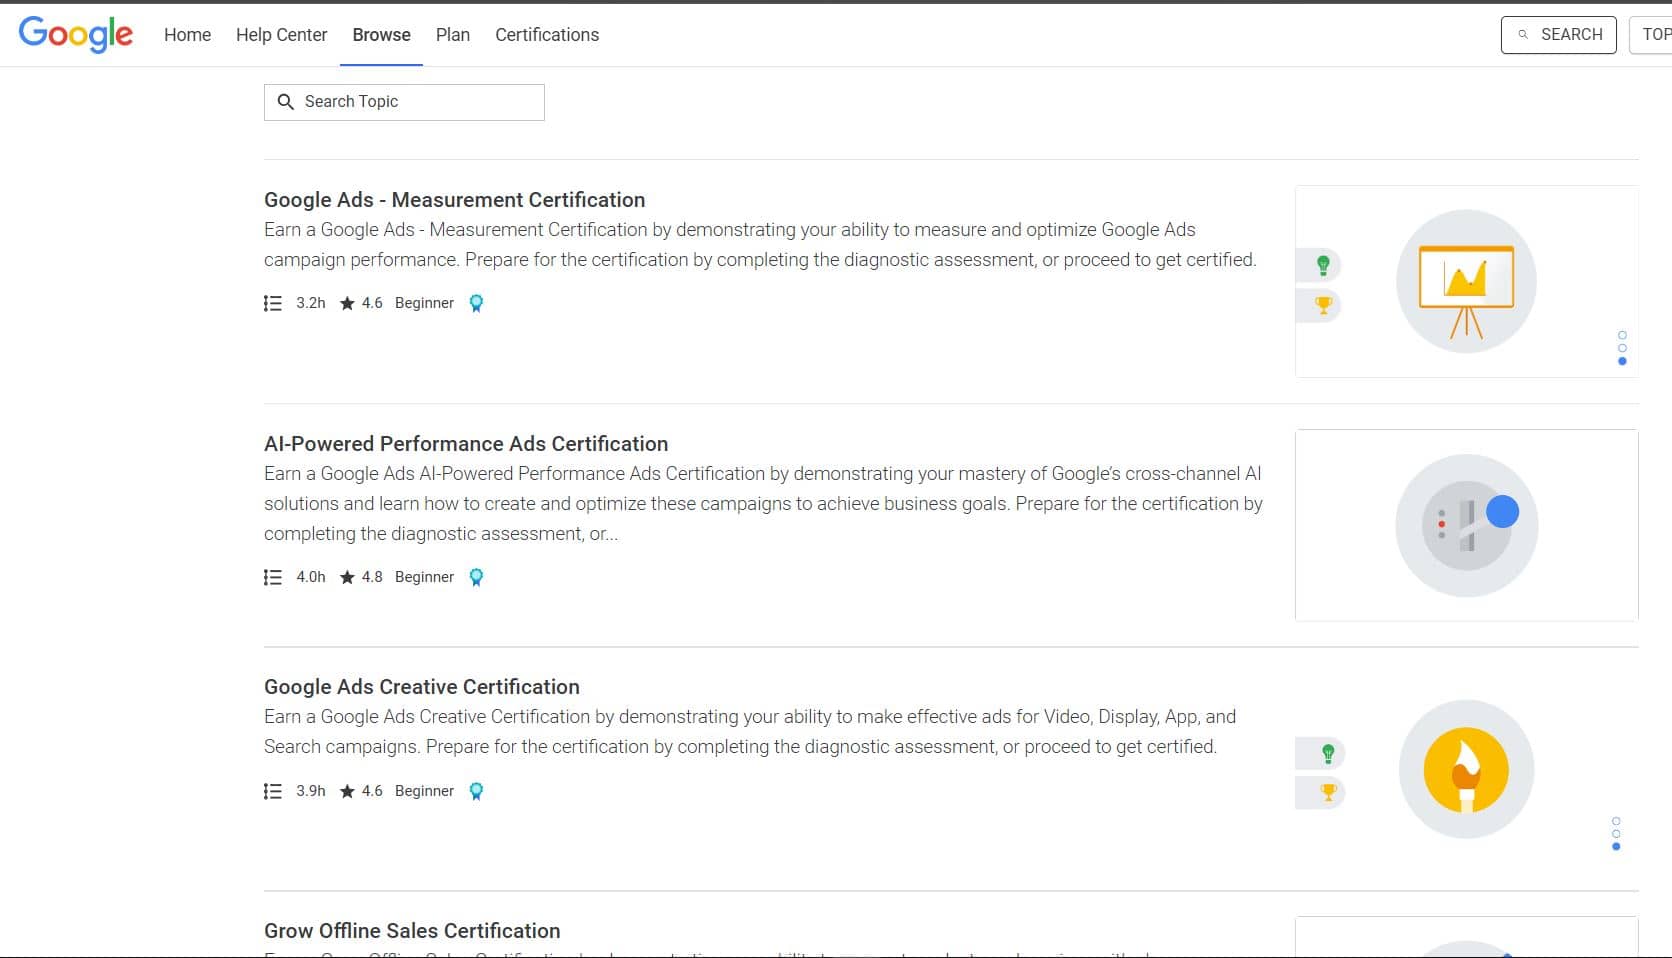Screen dimensions: 1672x958
Task: Click magnifier icon in Search Topic field
Action: pyautogui.click(x=286, y=102)
